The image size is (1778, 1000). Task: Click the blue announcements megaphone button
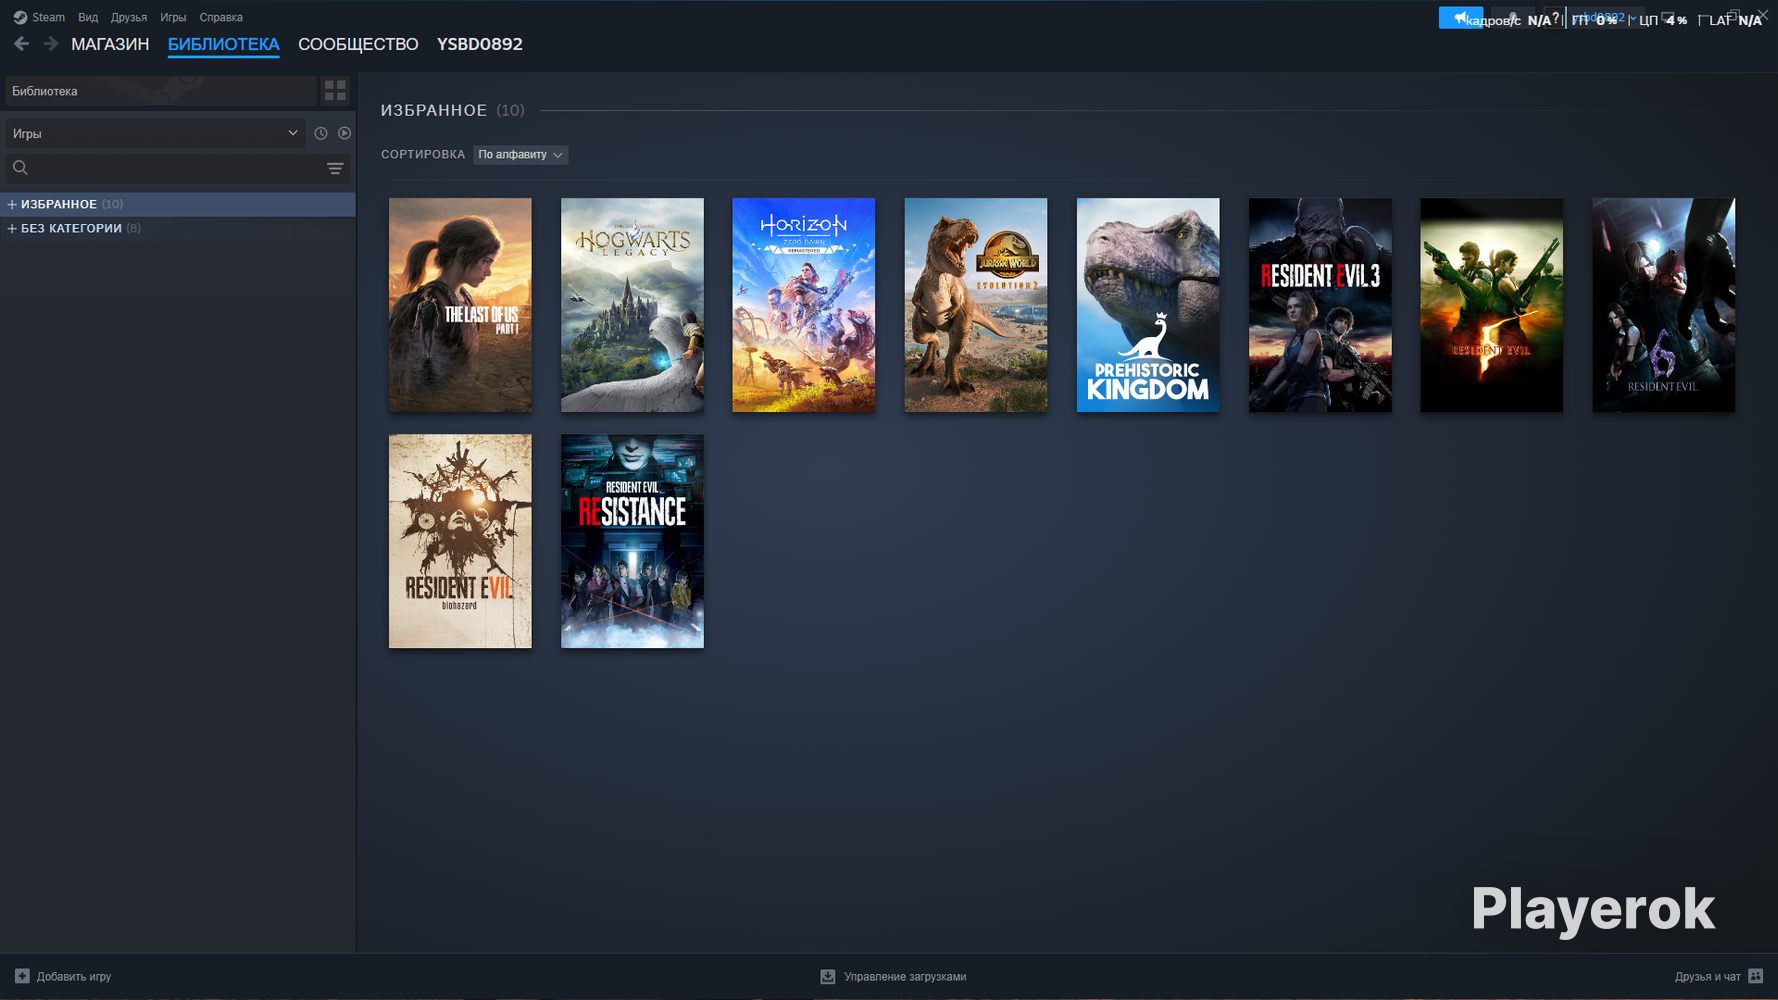click(x=1461, y=18)
